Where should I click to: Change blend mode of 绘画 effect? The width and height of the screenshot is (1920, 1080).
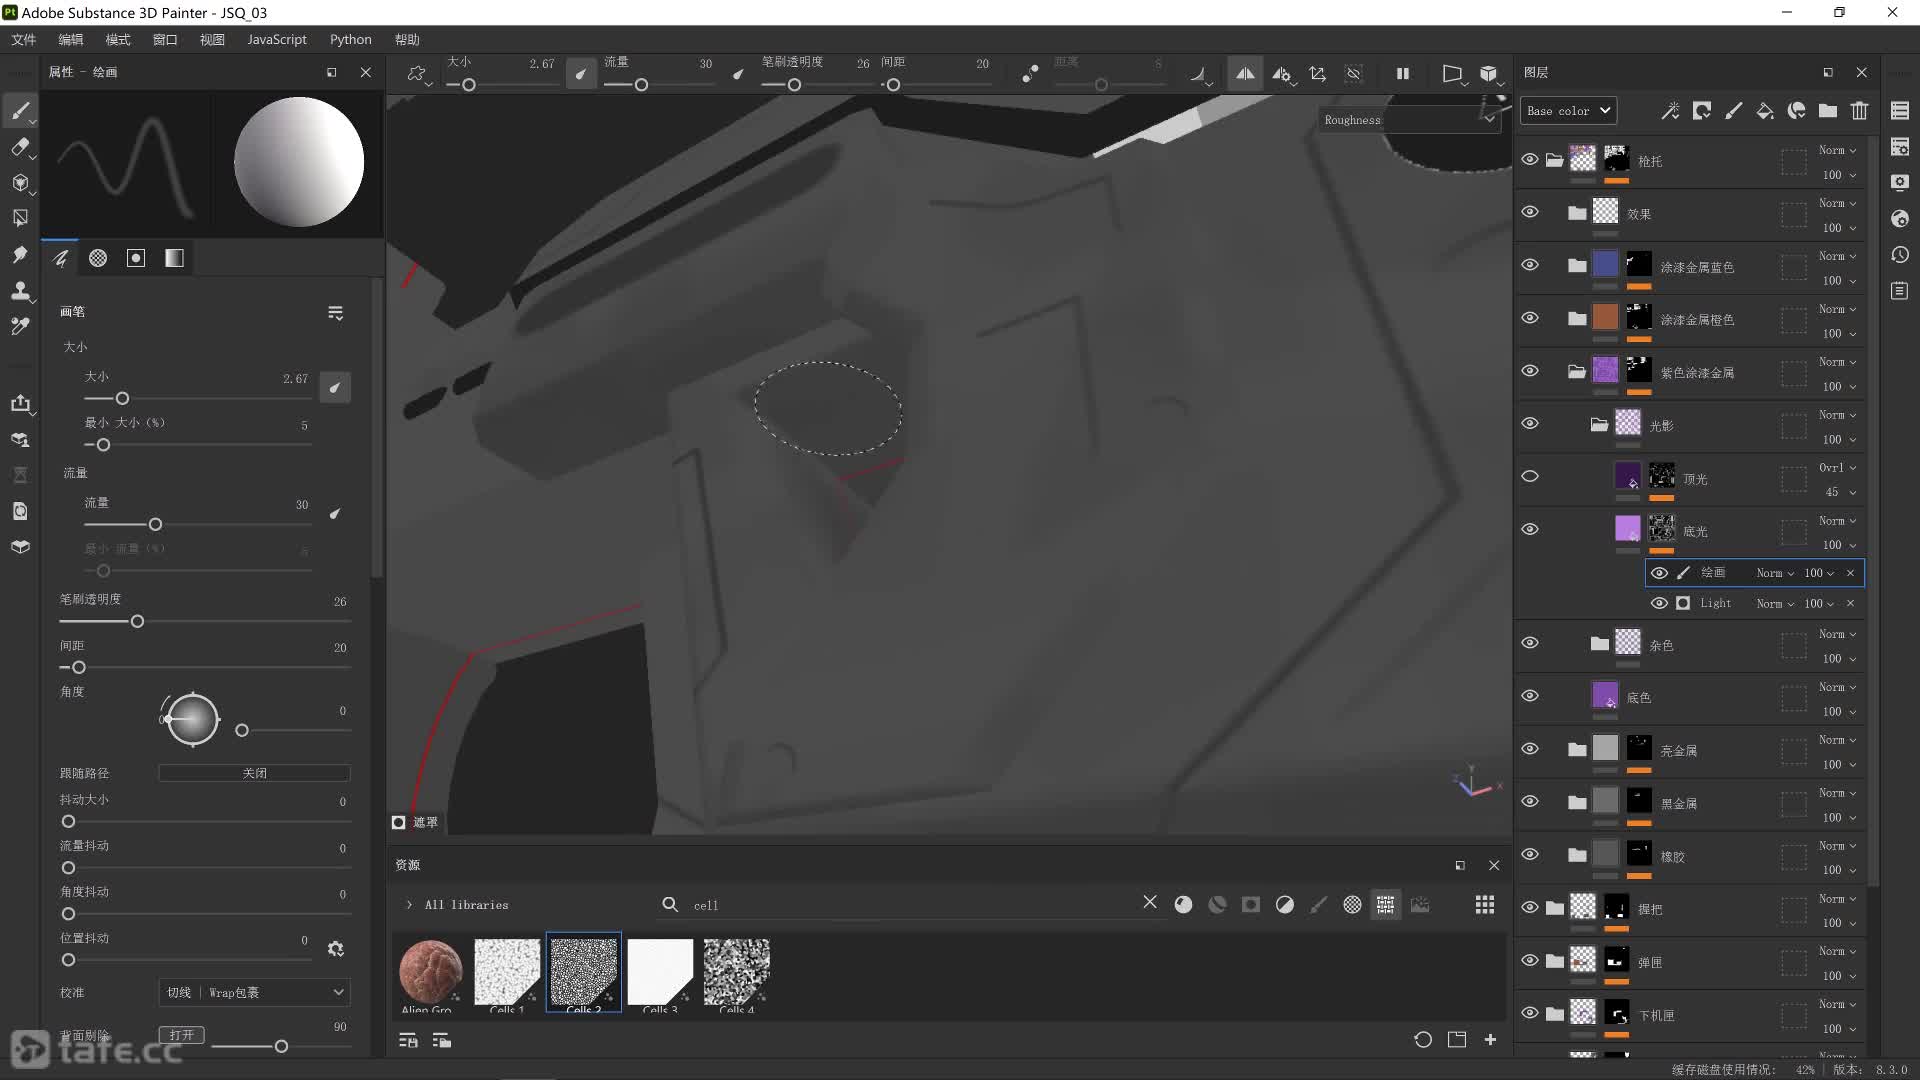click(x=1775, y=573)
